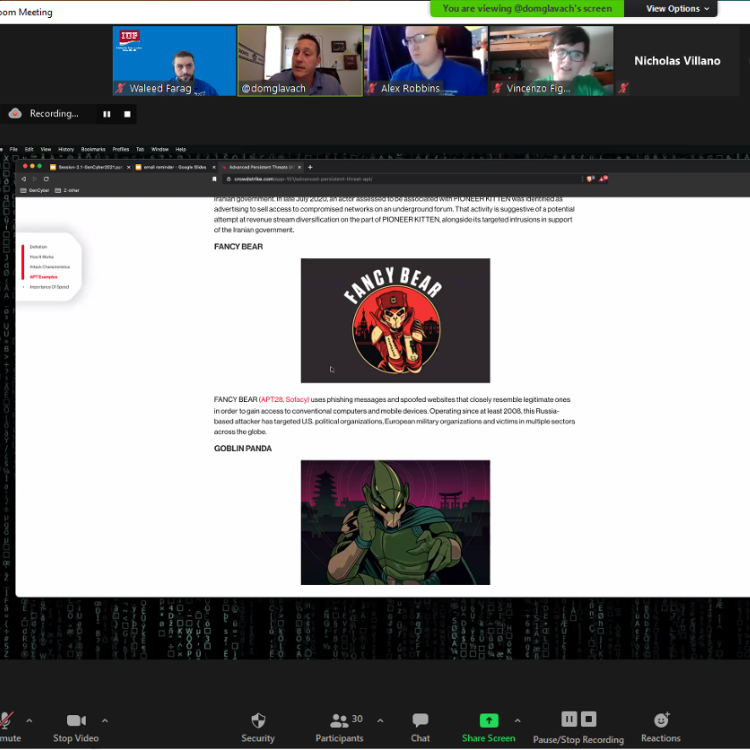
Task: Open the File menu in shared browser
Action: pos(13,149)
